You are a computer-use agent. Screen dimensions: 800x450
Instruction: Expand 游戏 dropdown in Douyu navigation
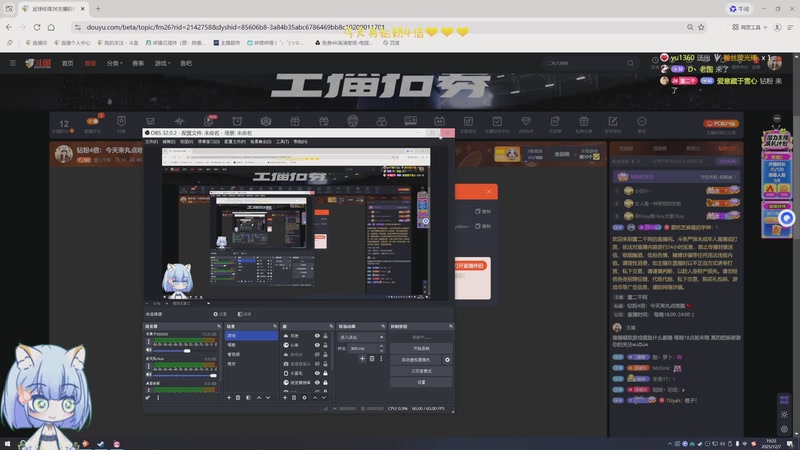162,63
